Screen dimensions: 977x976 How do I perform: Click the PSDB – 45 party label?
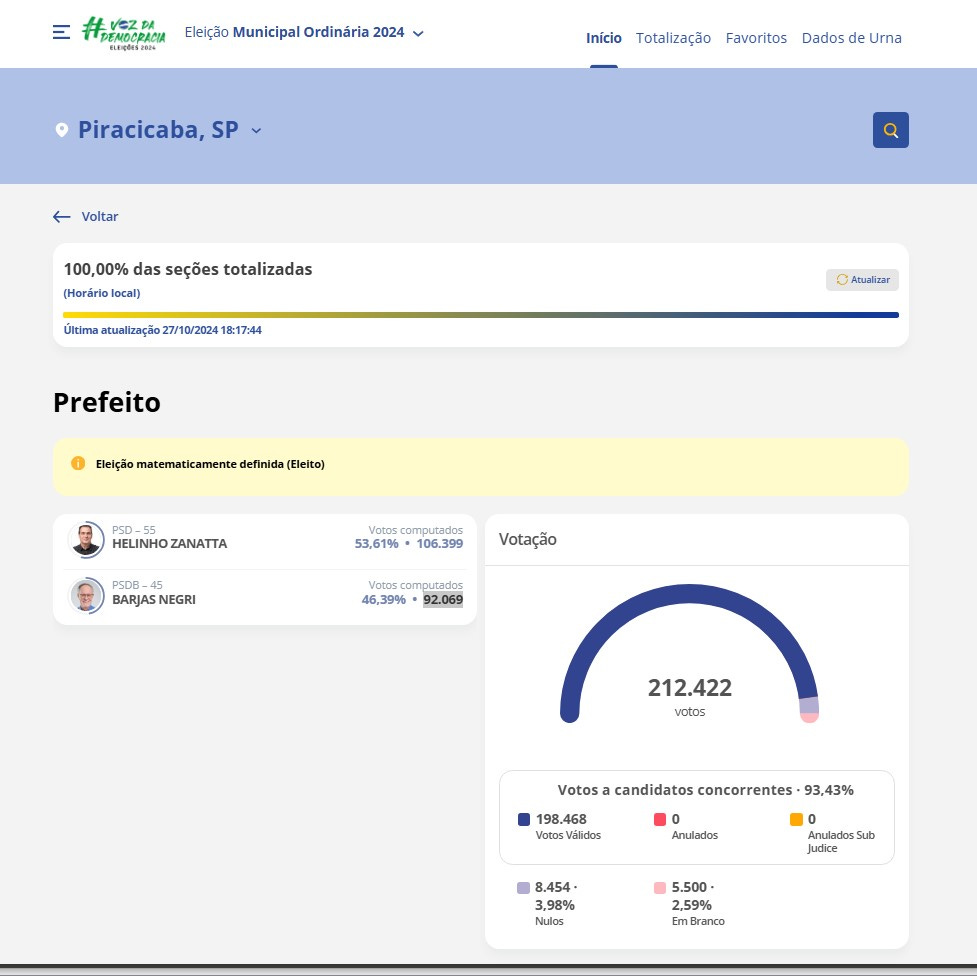click(137, 585)
